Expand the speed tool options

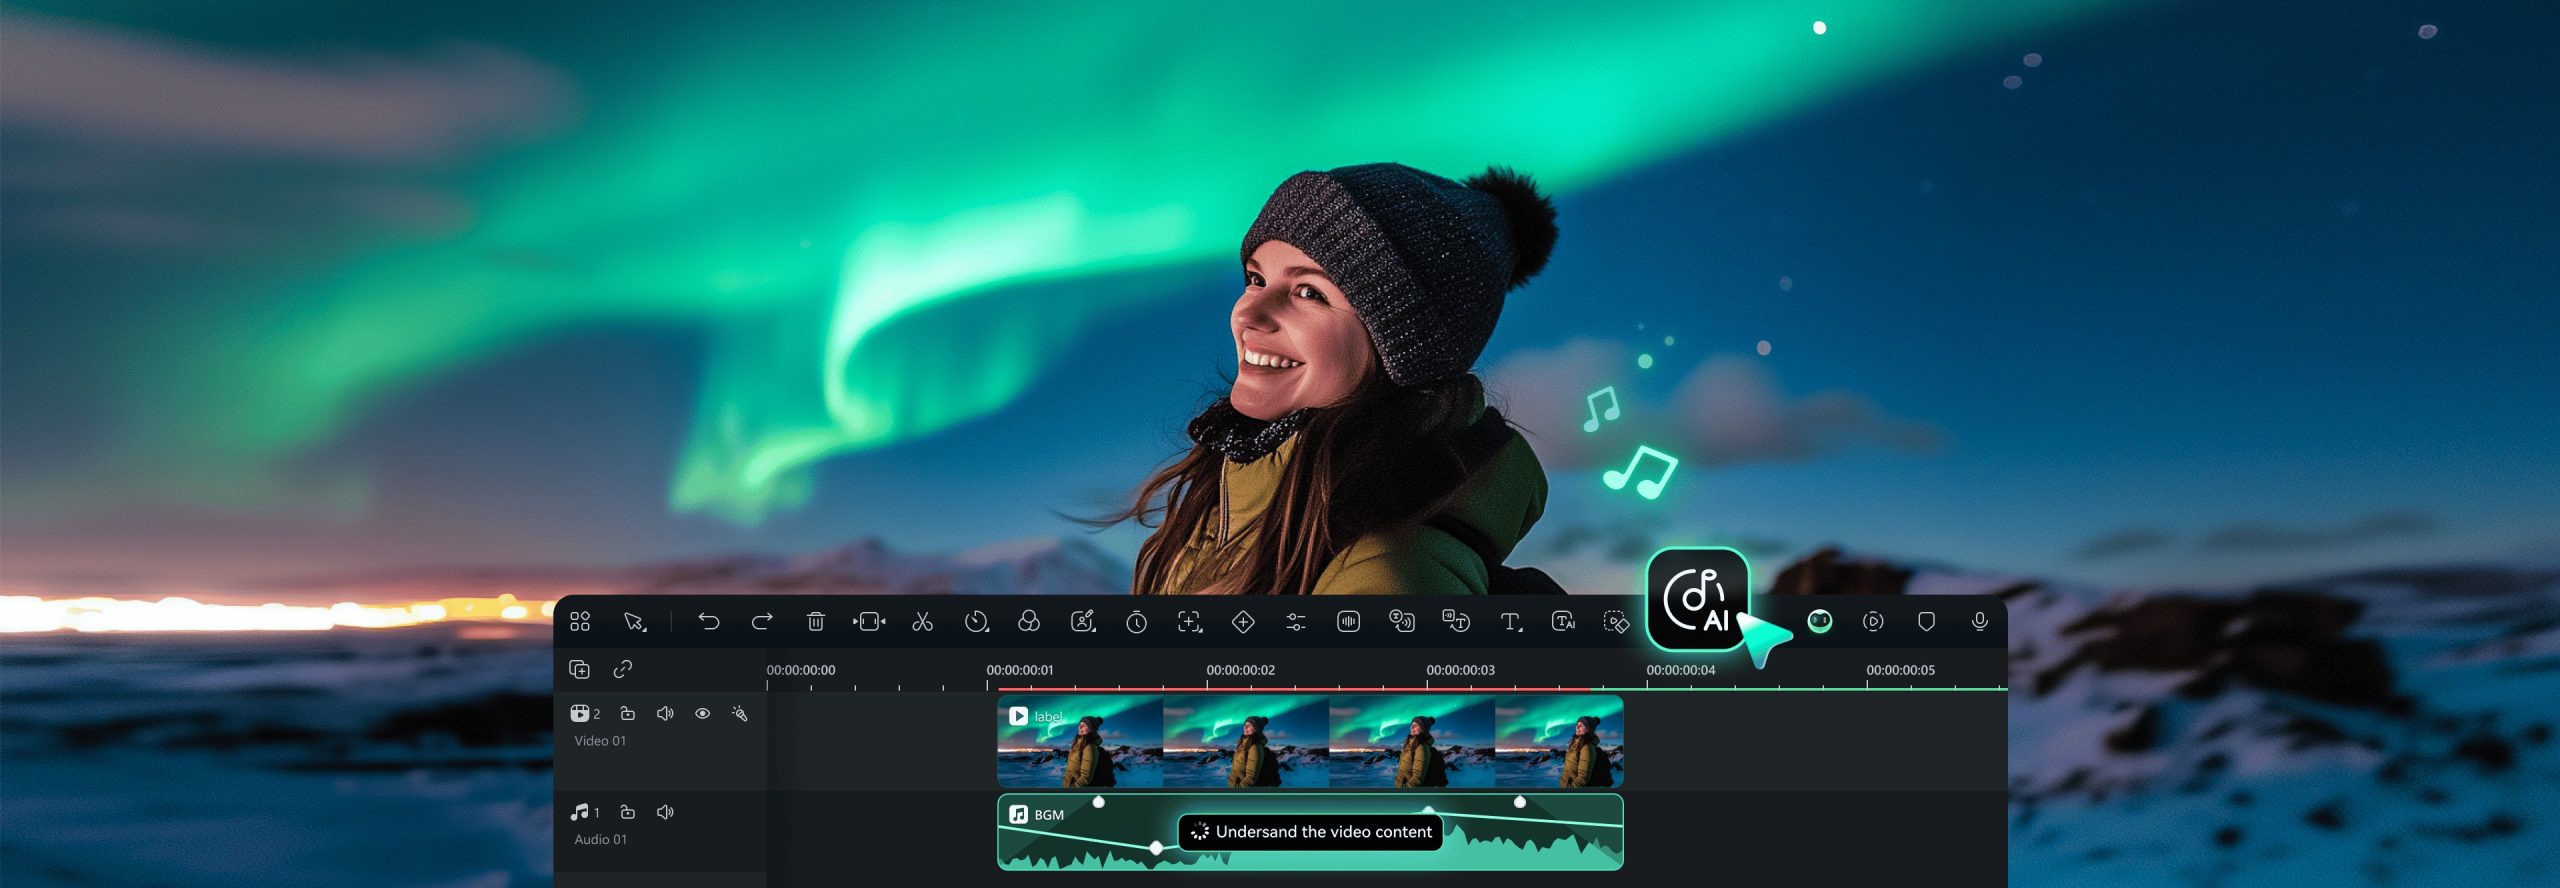pos(976,622)
